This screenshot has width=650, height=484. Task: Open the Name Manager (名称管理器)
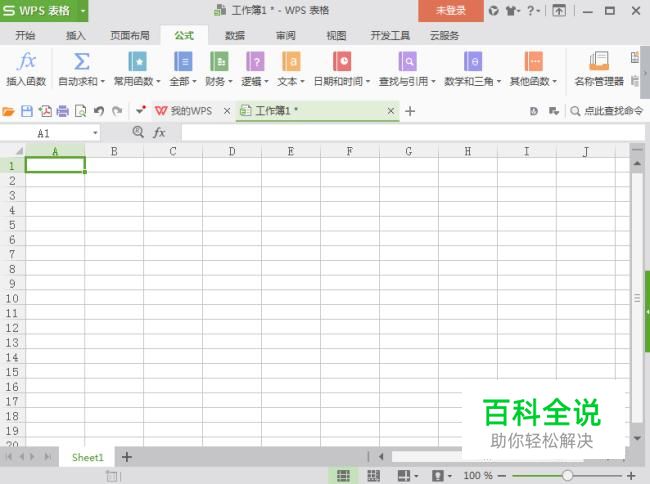[599, 68]
